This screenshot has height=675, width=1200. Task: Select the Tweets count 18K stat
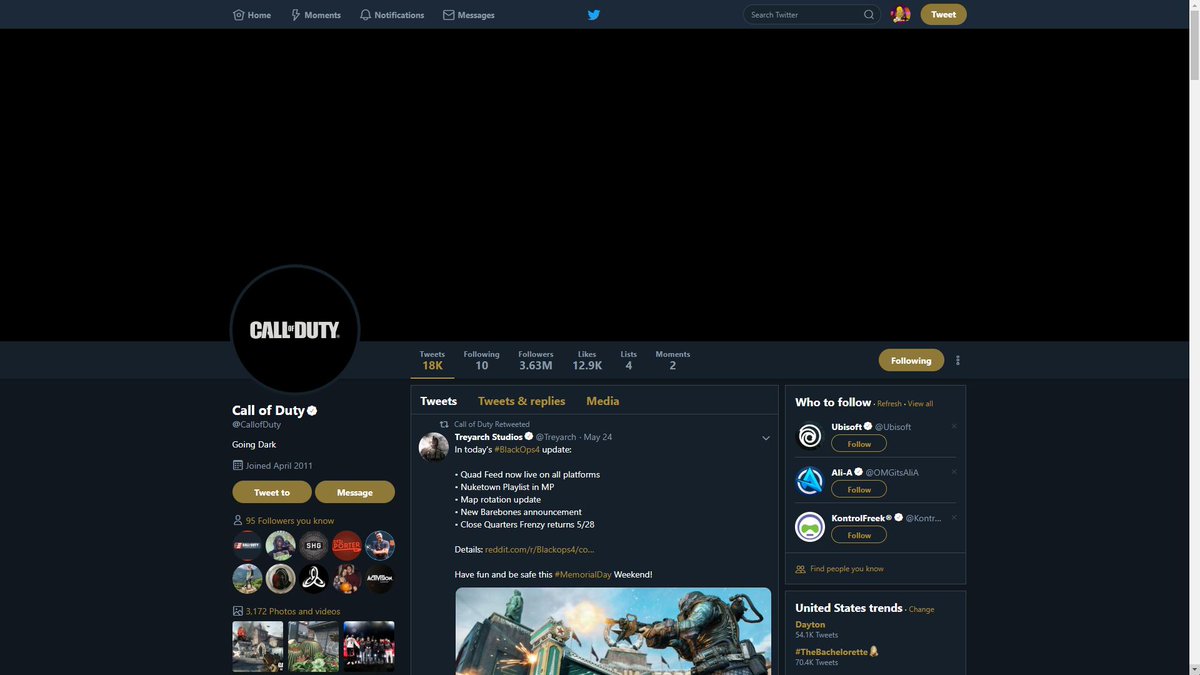click(x=432, y=361)
